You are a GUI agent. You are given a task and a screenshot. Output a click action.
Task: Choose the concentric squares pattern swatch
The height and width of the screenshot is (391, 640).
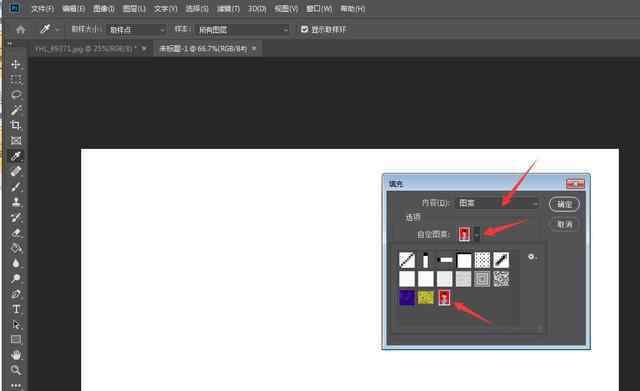(482, 279)
